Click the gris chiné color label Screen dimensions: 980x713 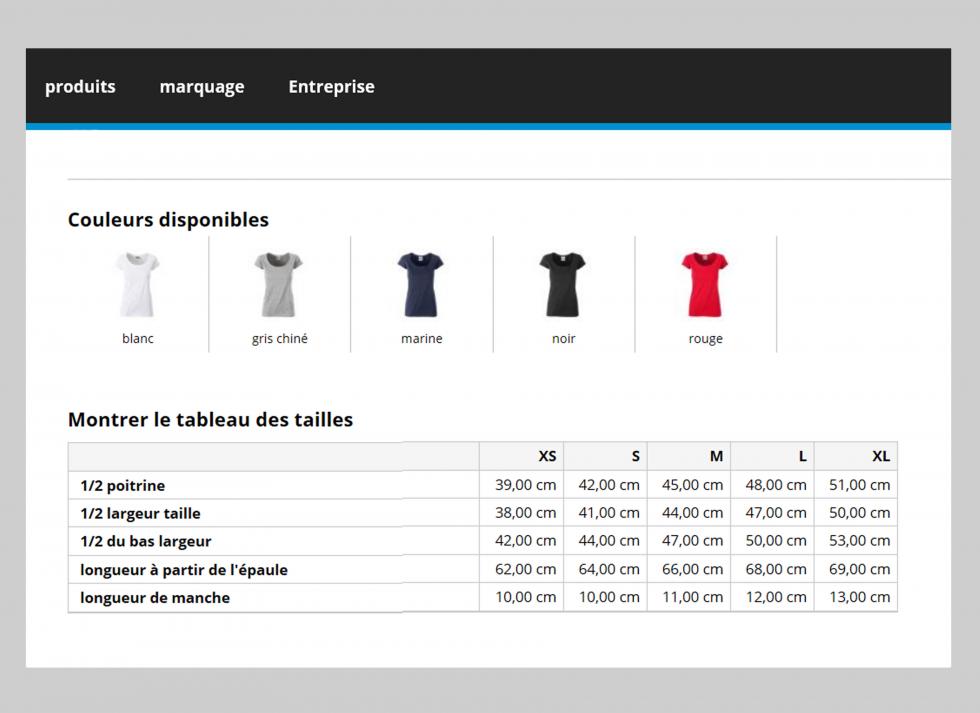click(x=279, y=339)
